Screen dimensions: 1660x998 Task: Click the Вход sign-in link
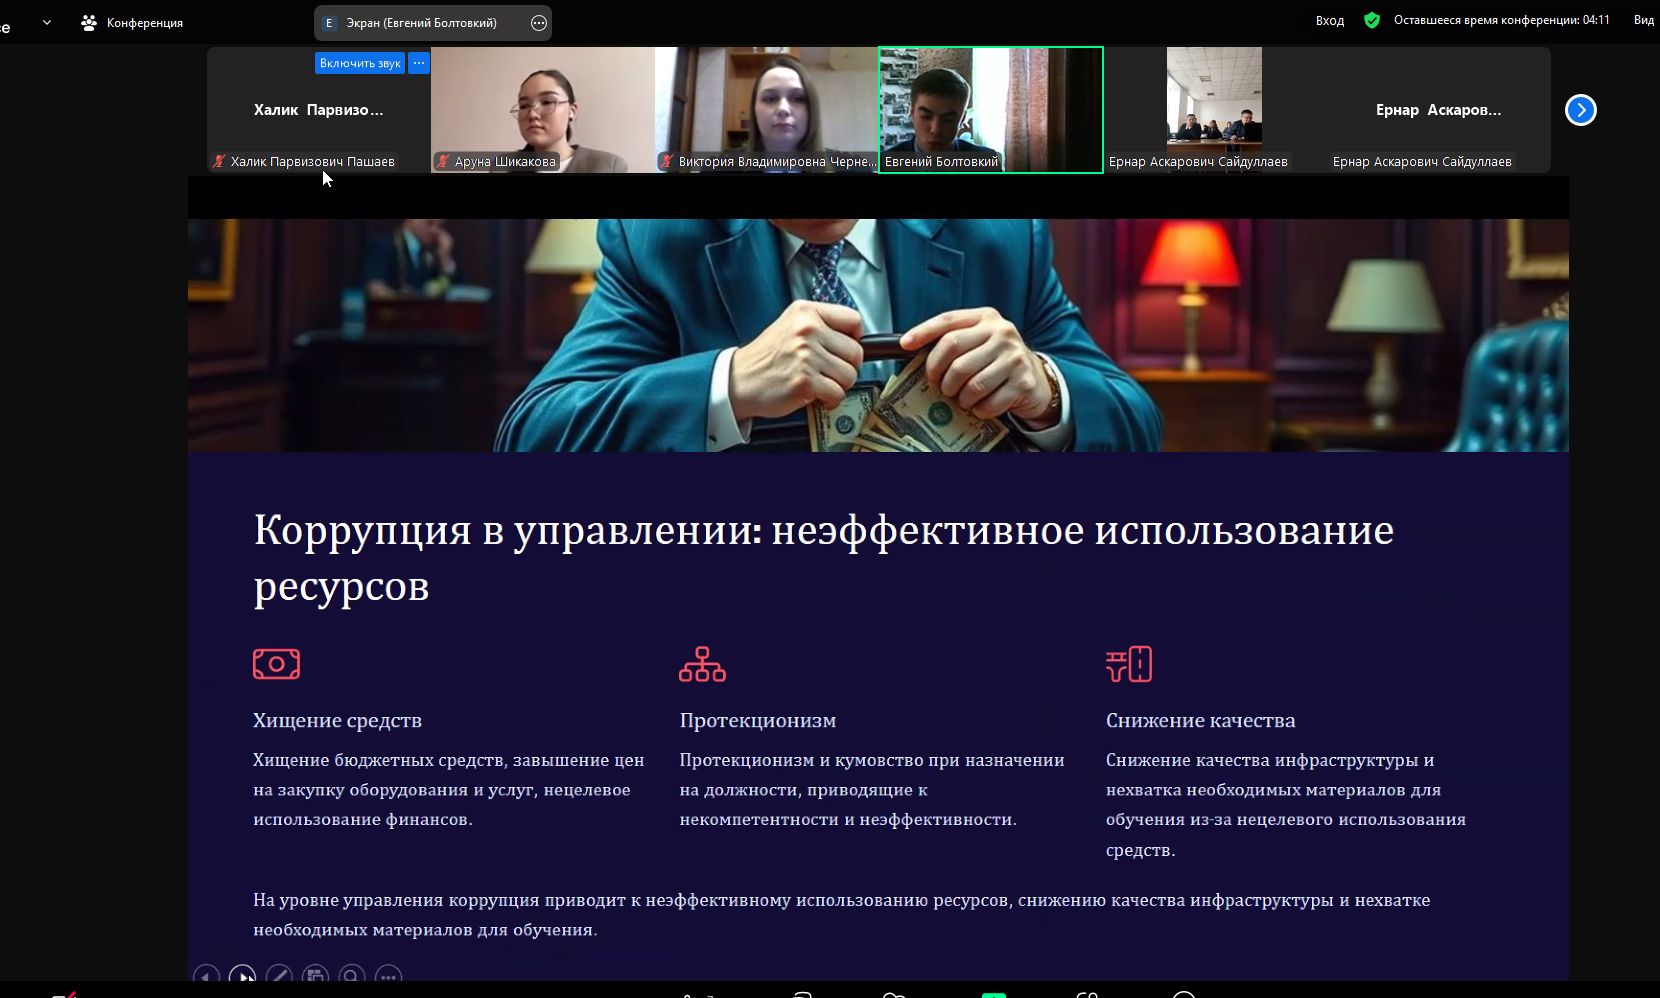coord(1329,20)
